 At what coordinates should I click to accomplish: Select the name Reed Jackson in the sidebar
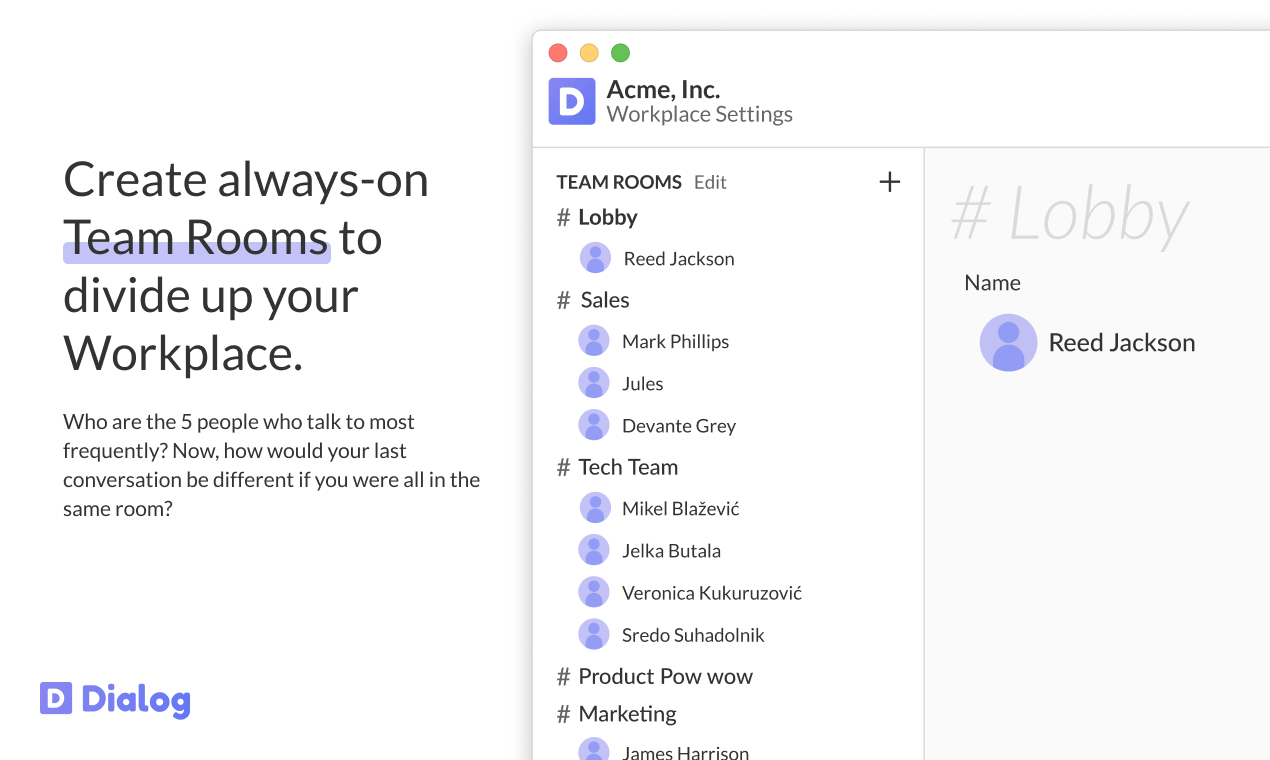pyautogui.click(x=679, y=259)
